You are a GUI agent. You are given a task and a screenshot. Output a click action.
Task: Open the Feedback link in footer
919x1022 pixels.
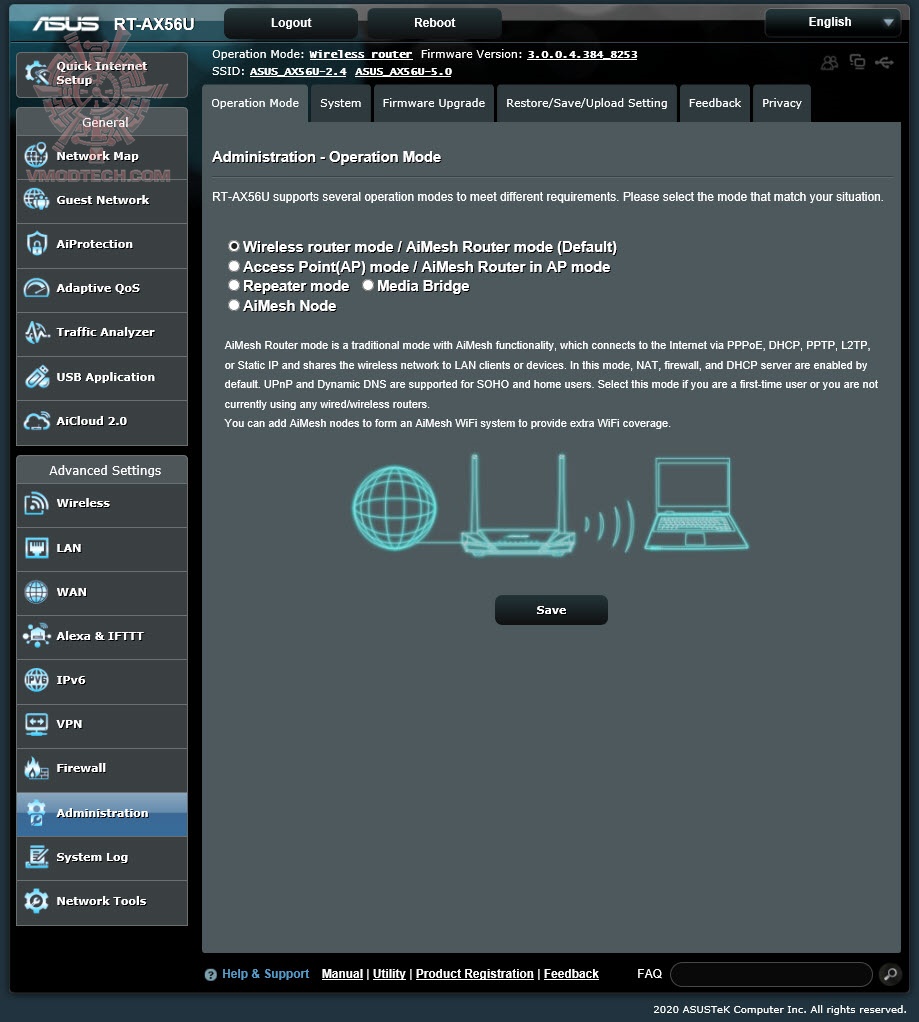pos(571,974)
